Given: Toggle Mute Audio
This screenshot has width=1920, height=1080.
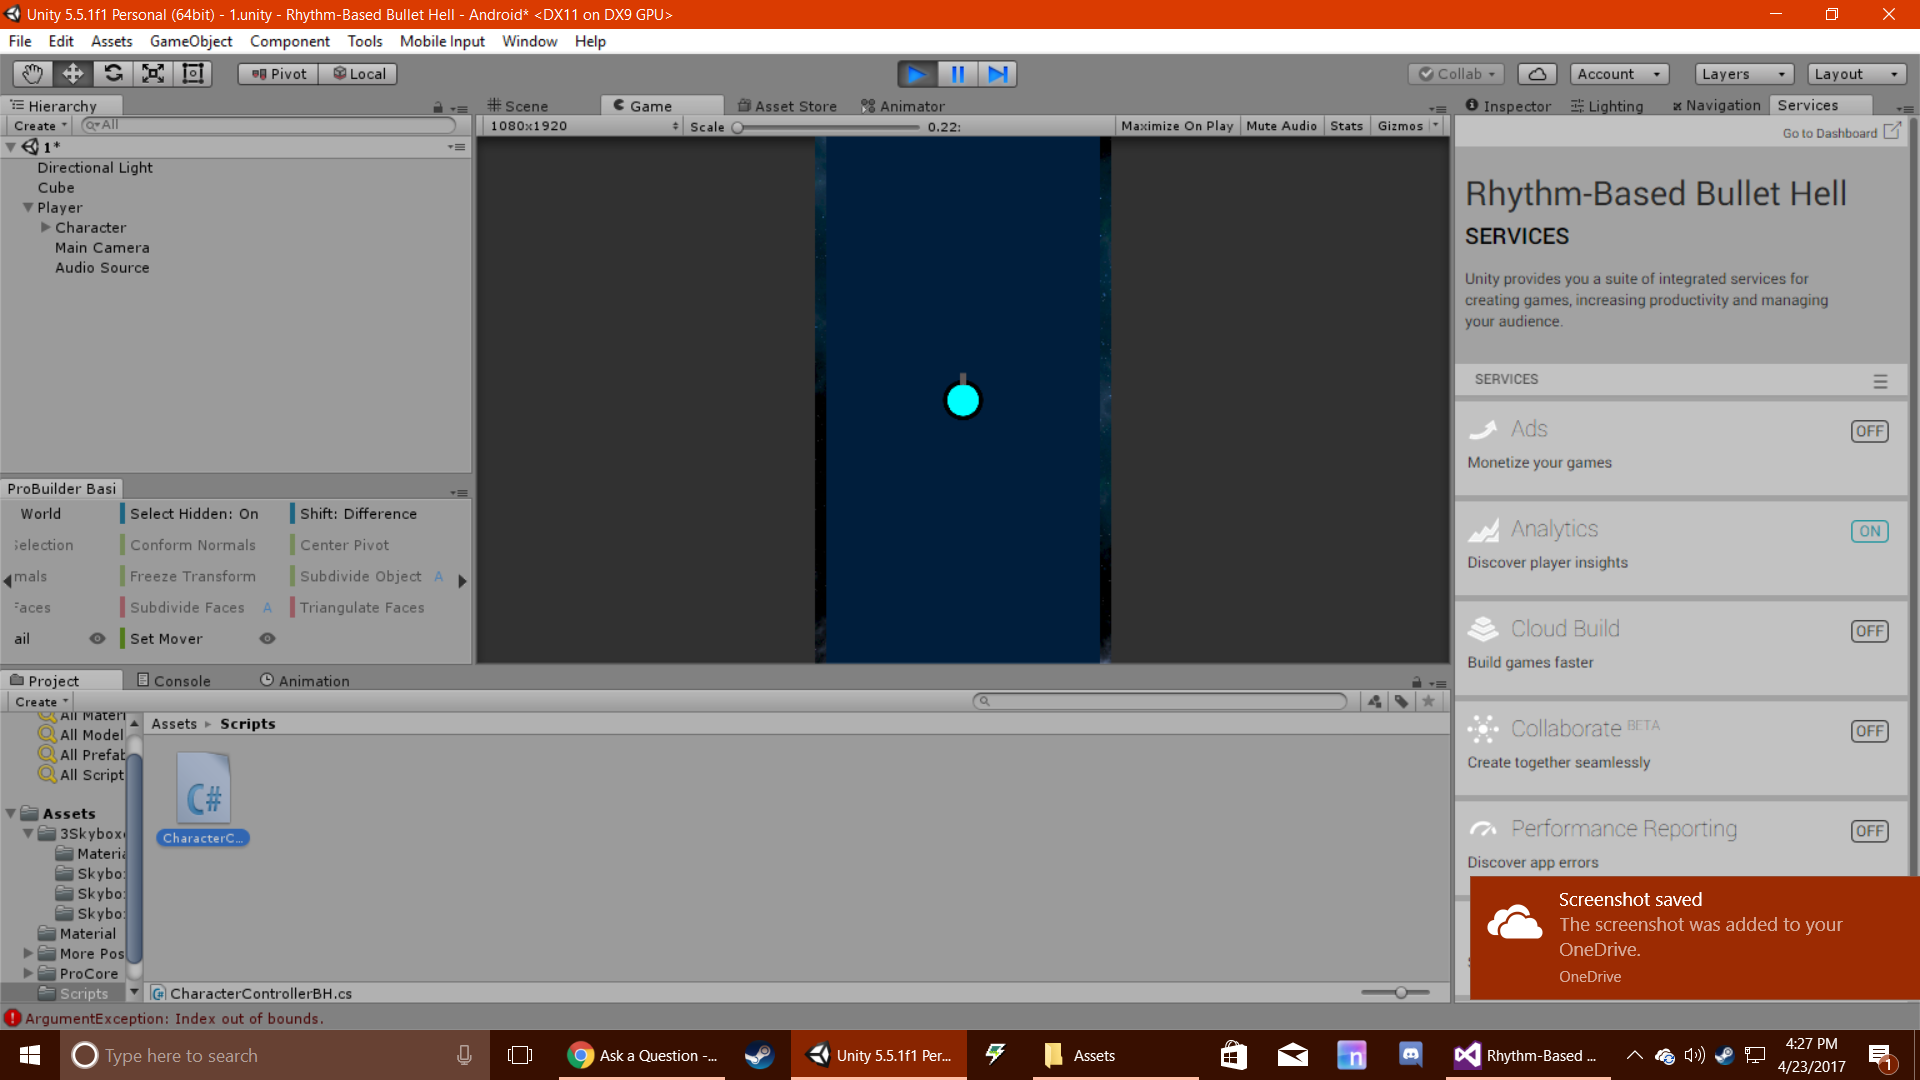Looking at the screenshot, I should tap(1281, 126).
